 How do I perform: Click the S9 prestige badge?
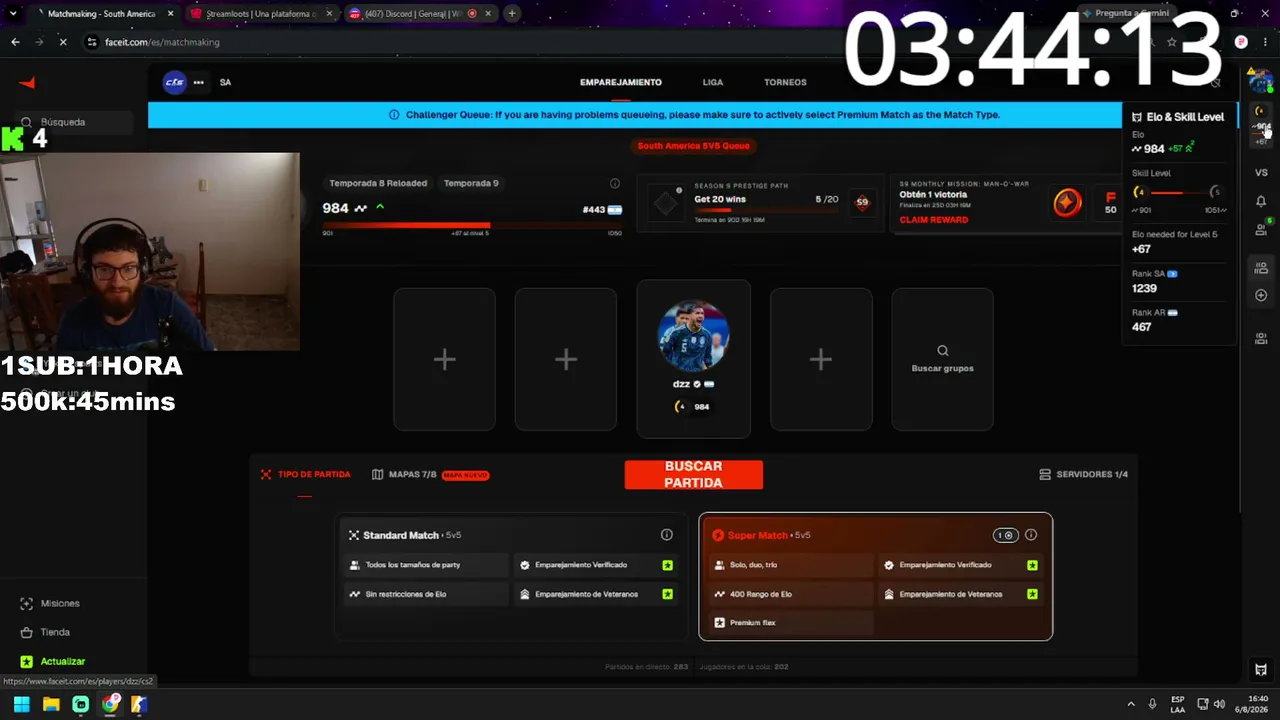(862, 202)
